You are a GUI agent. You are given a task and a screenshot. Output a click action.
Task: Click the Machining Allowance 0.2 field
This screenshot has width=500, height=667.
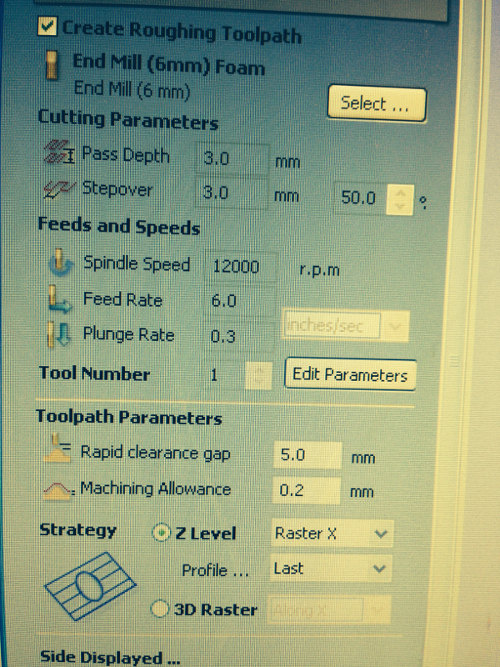point(306,490)
